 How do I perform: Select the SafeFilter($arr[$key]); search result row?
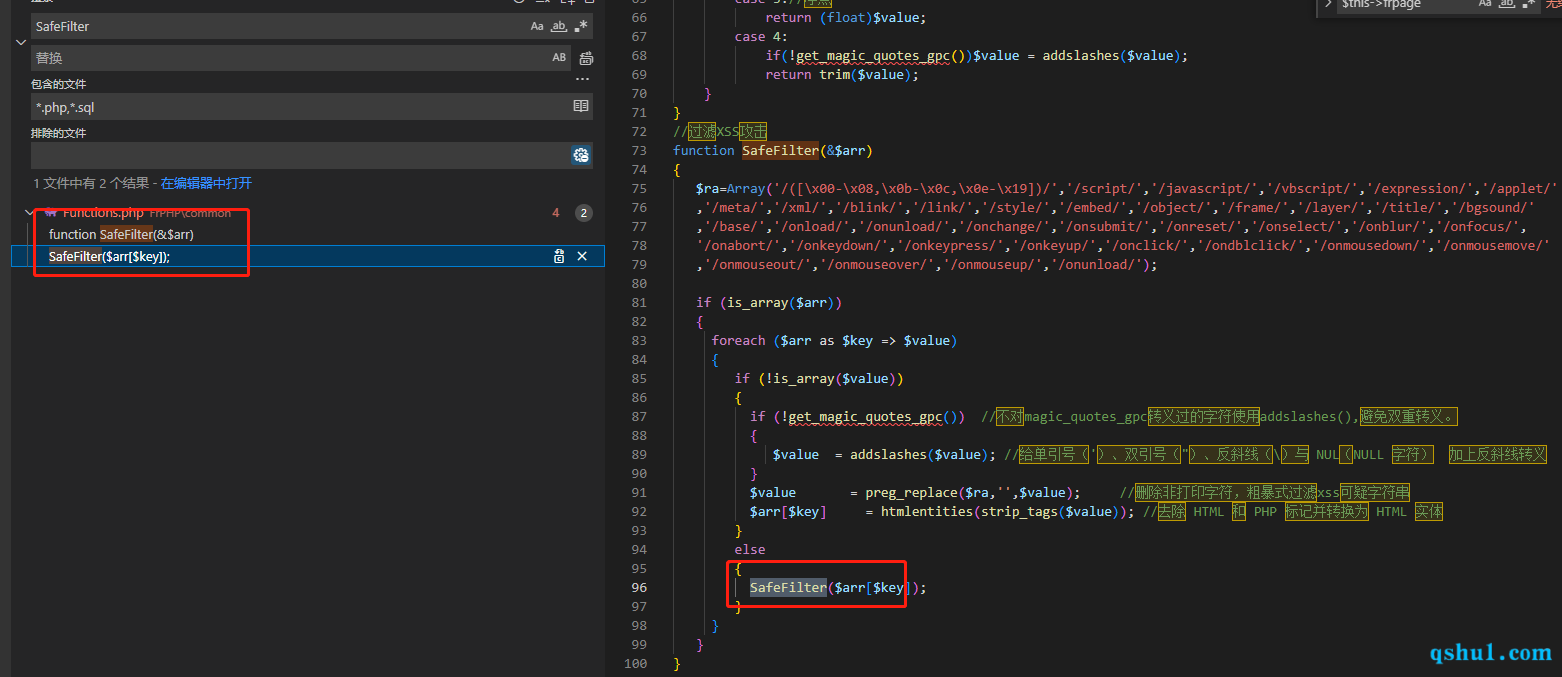308,257
